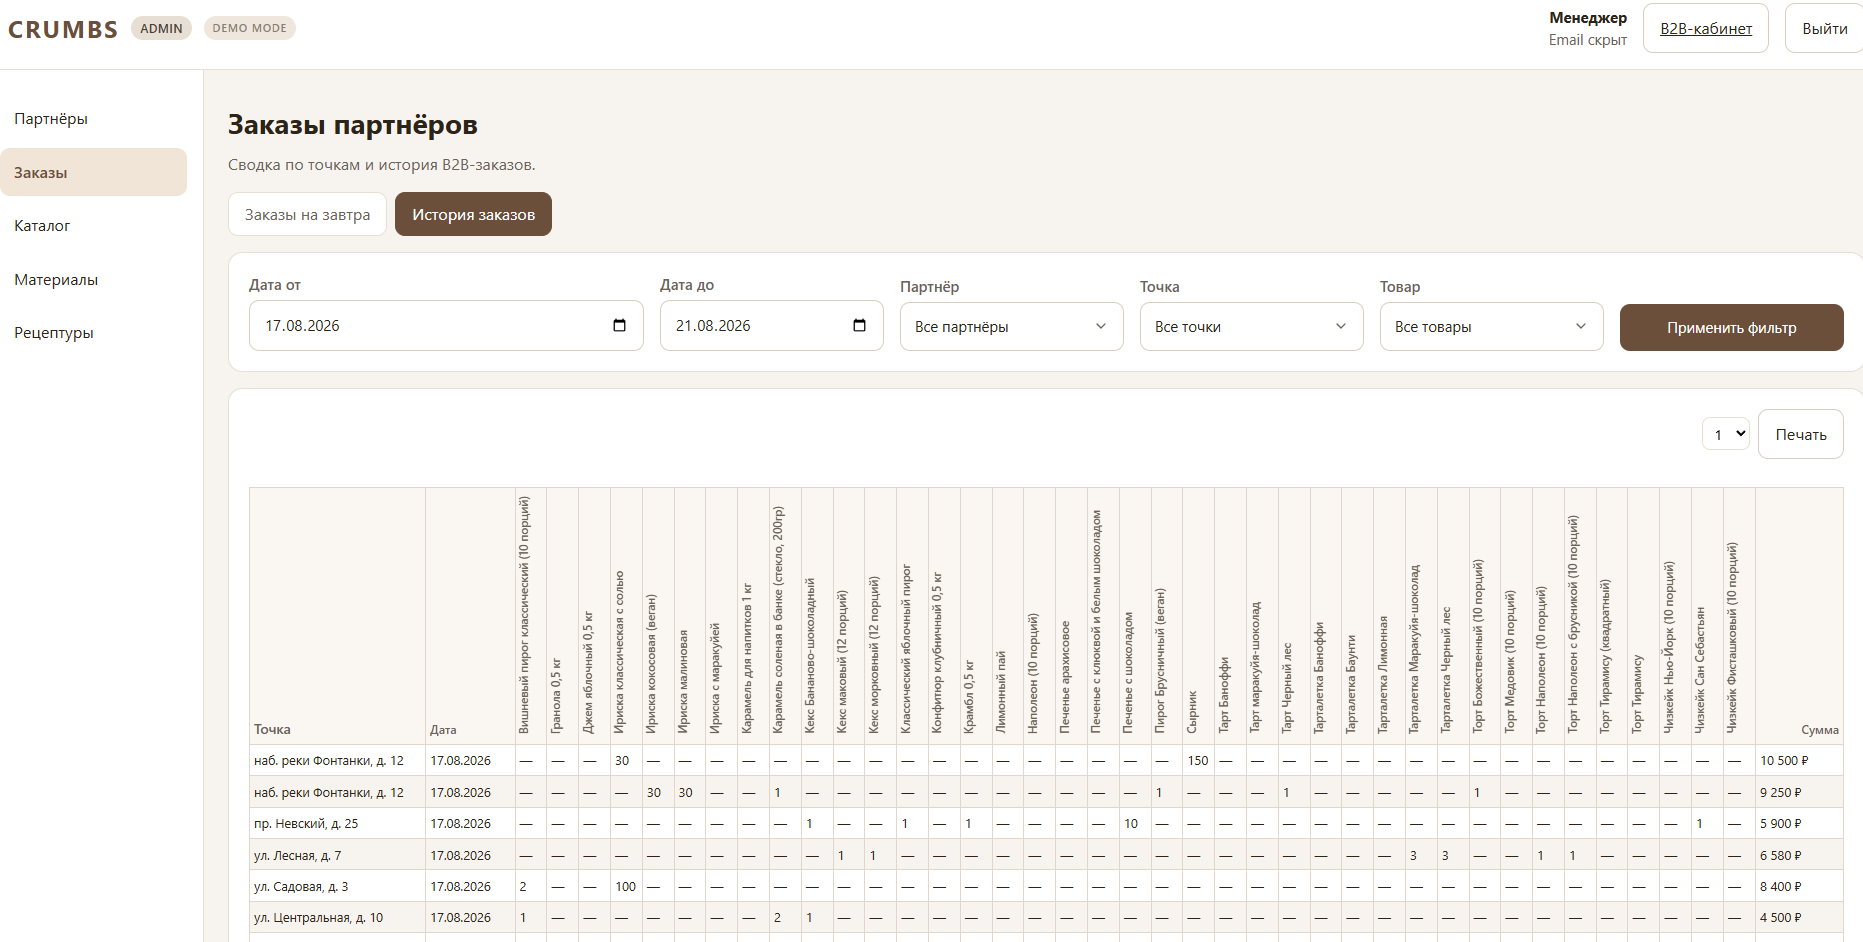
Task: Click the CRUMBS logo
Action: [x=63, y=30]
